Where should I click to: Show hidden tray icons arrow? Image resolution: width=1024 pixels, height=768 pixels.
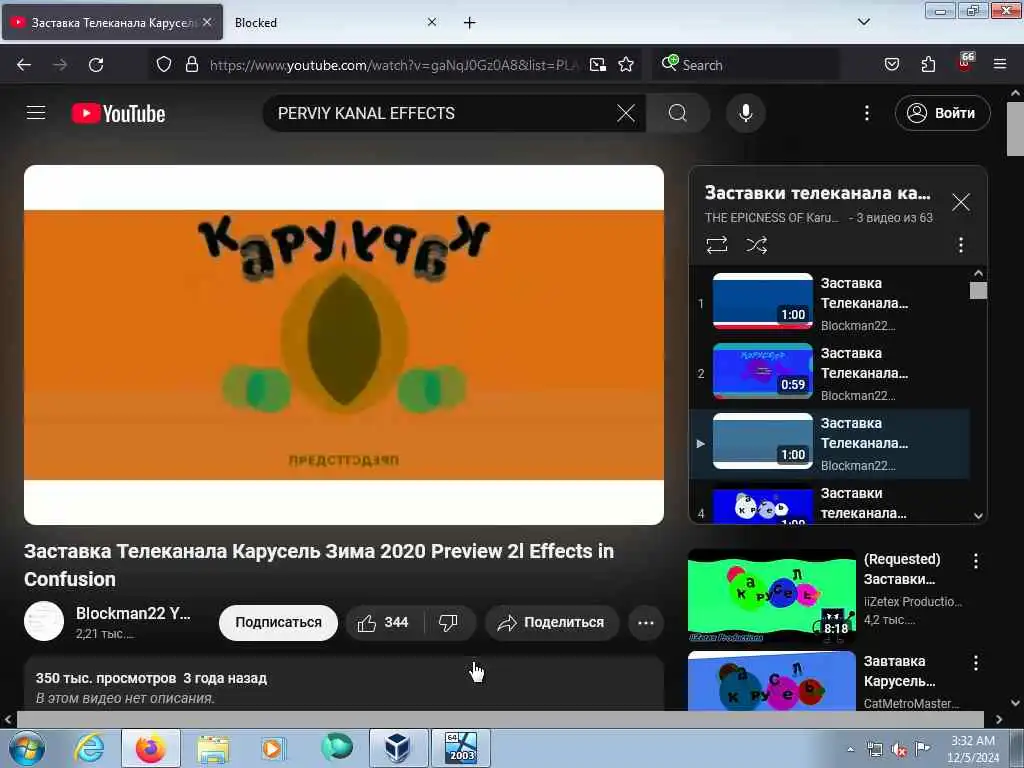point(850,750)
